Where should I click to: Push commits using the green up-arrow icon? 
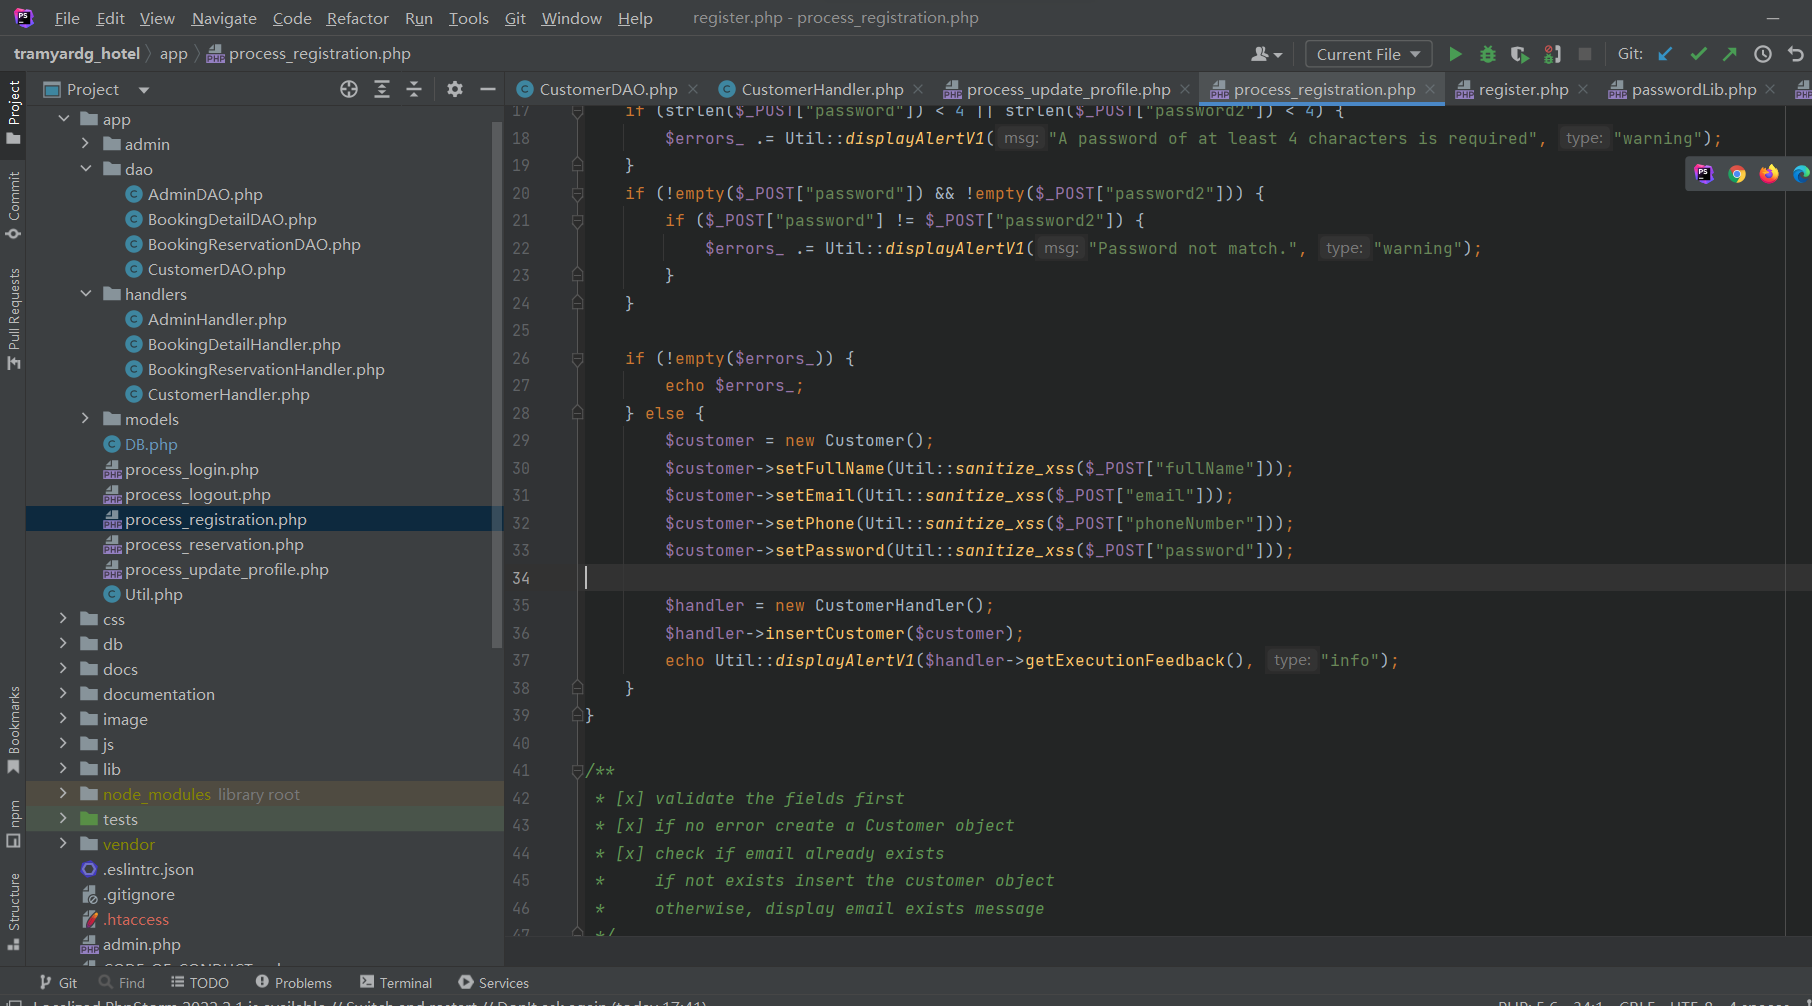[1730, 54]
